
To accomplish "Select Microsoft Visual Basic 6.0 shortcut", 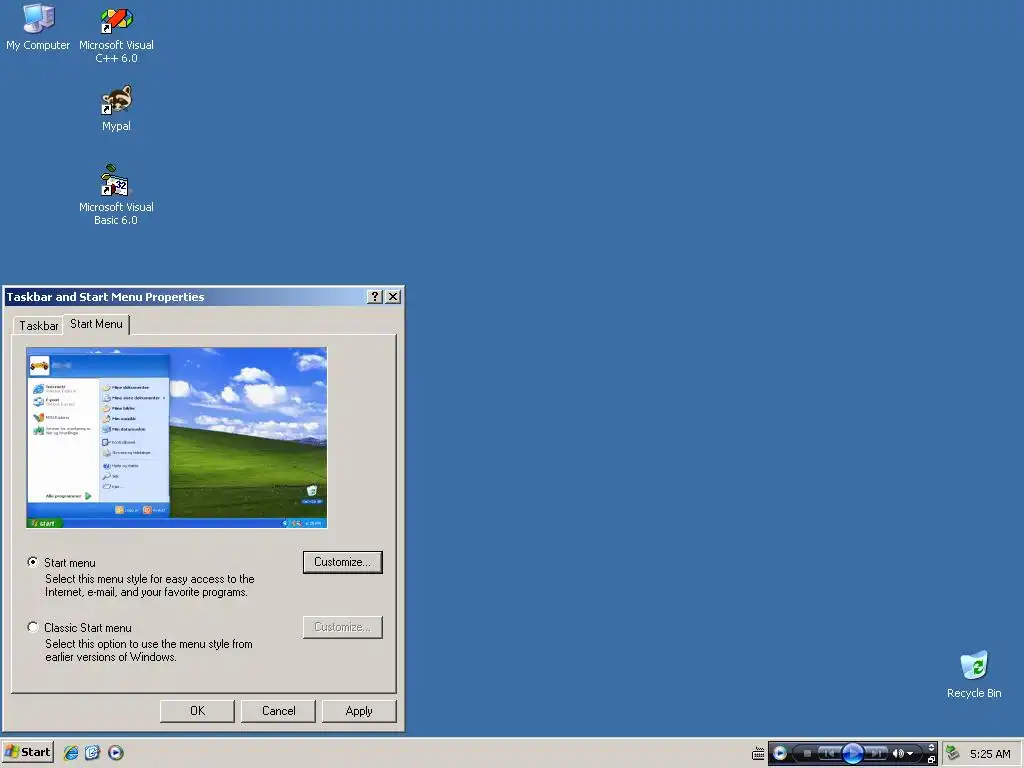I will (116, 195).
